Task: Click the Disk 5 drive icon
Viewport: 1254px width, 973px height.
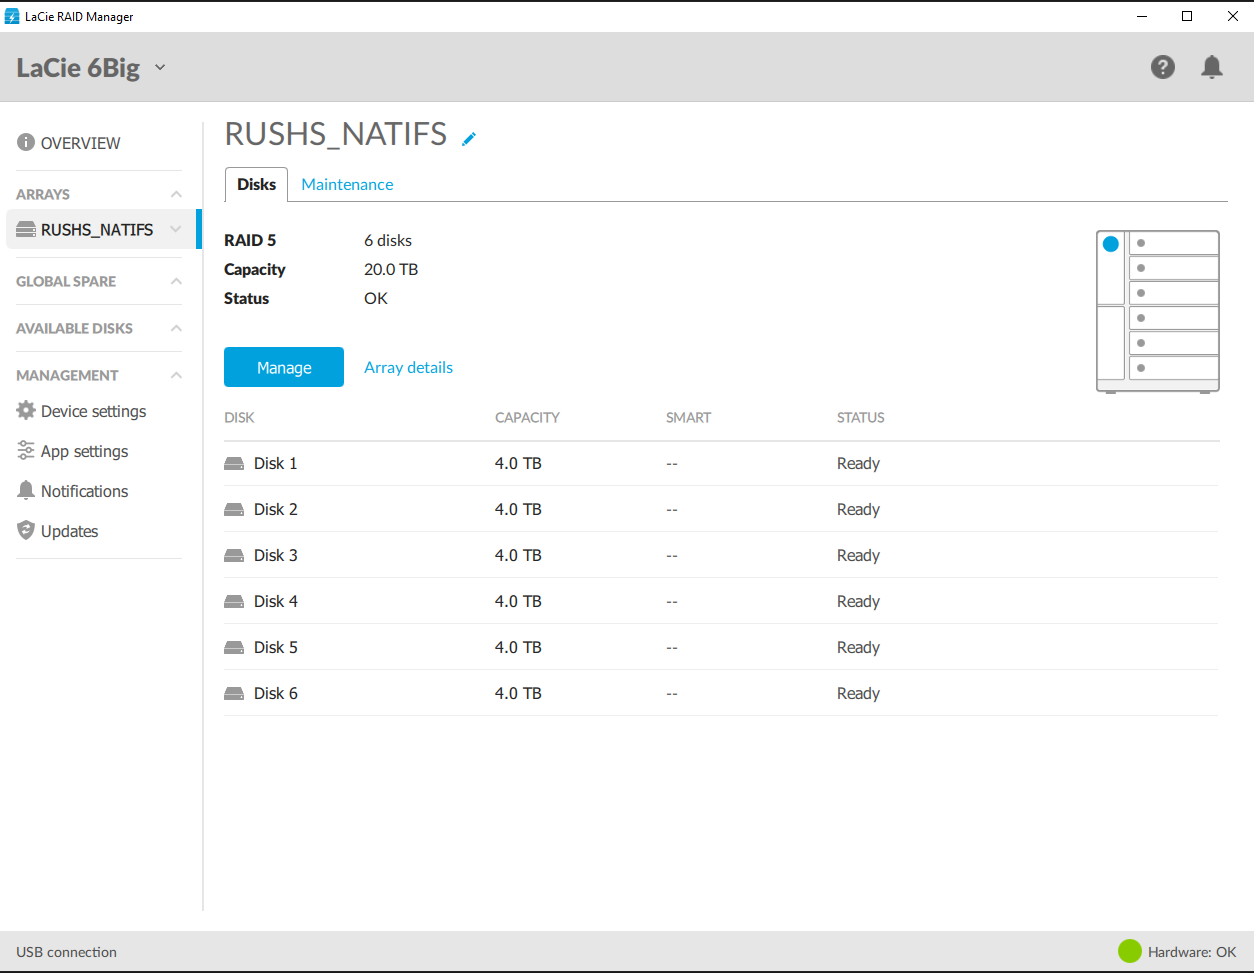Action: pyautogui.click(x=234, y=648)
